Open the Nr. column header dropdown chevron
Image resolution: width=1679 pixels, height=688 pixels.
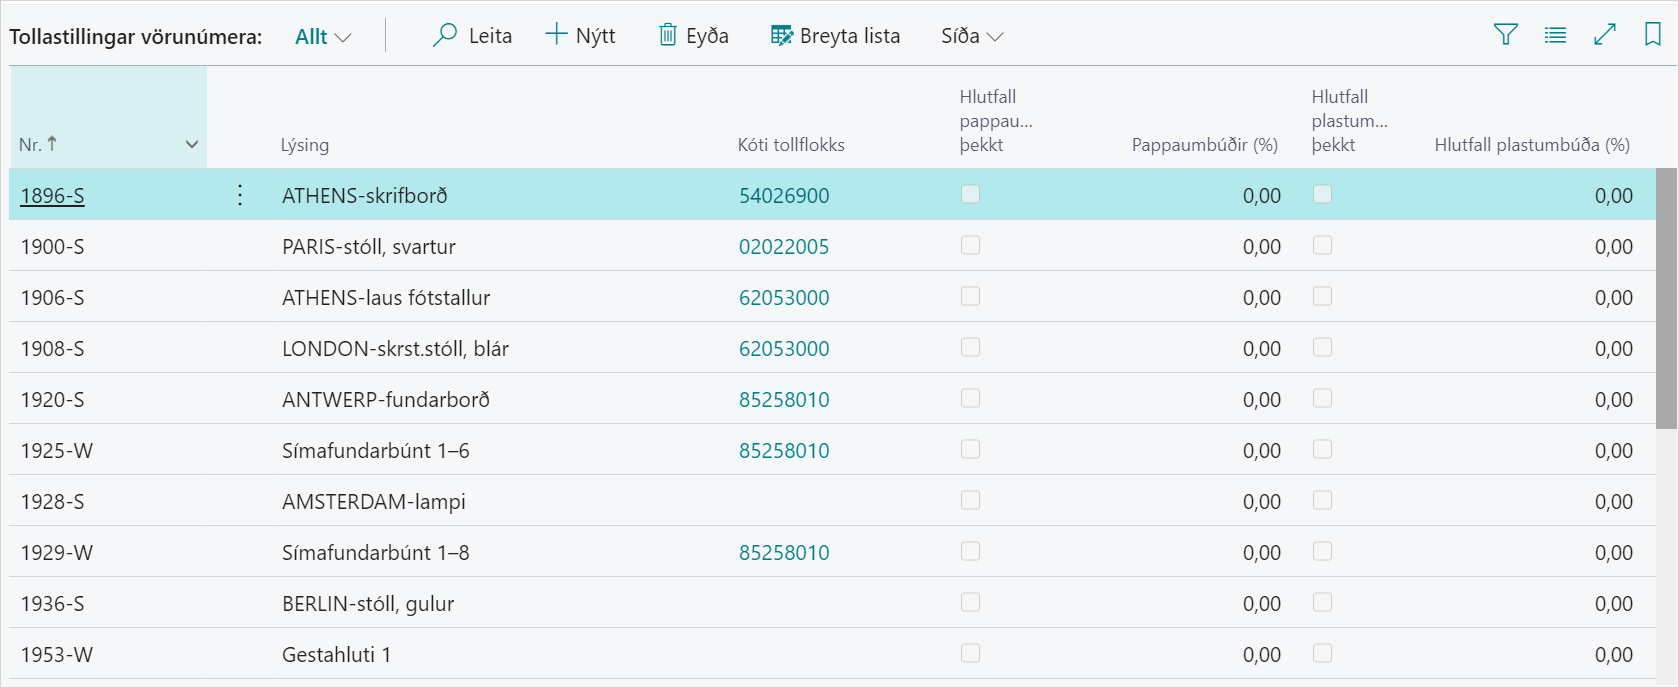coord(192,145)
